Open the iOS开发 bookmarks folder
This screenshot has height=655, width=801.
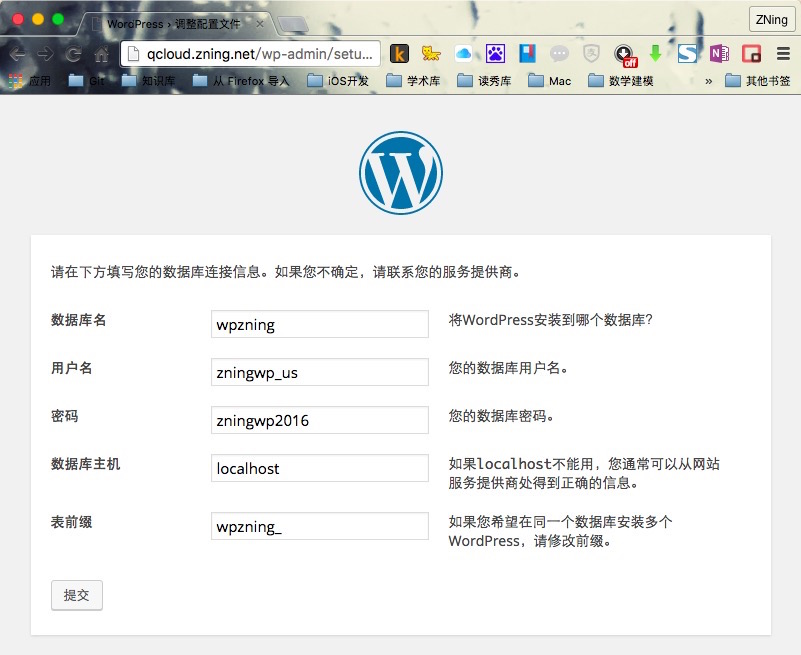[x=338, y=81]
